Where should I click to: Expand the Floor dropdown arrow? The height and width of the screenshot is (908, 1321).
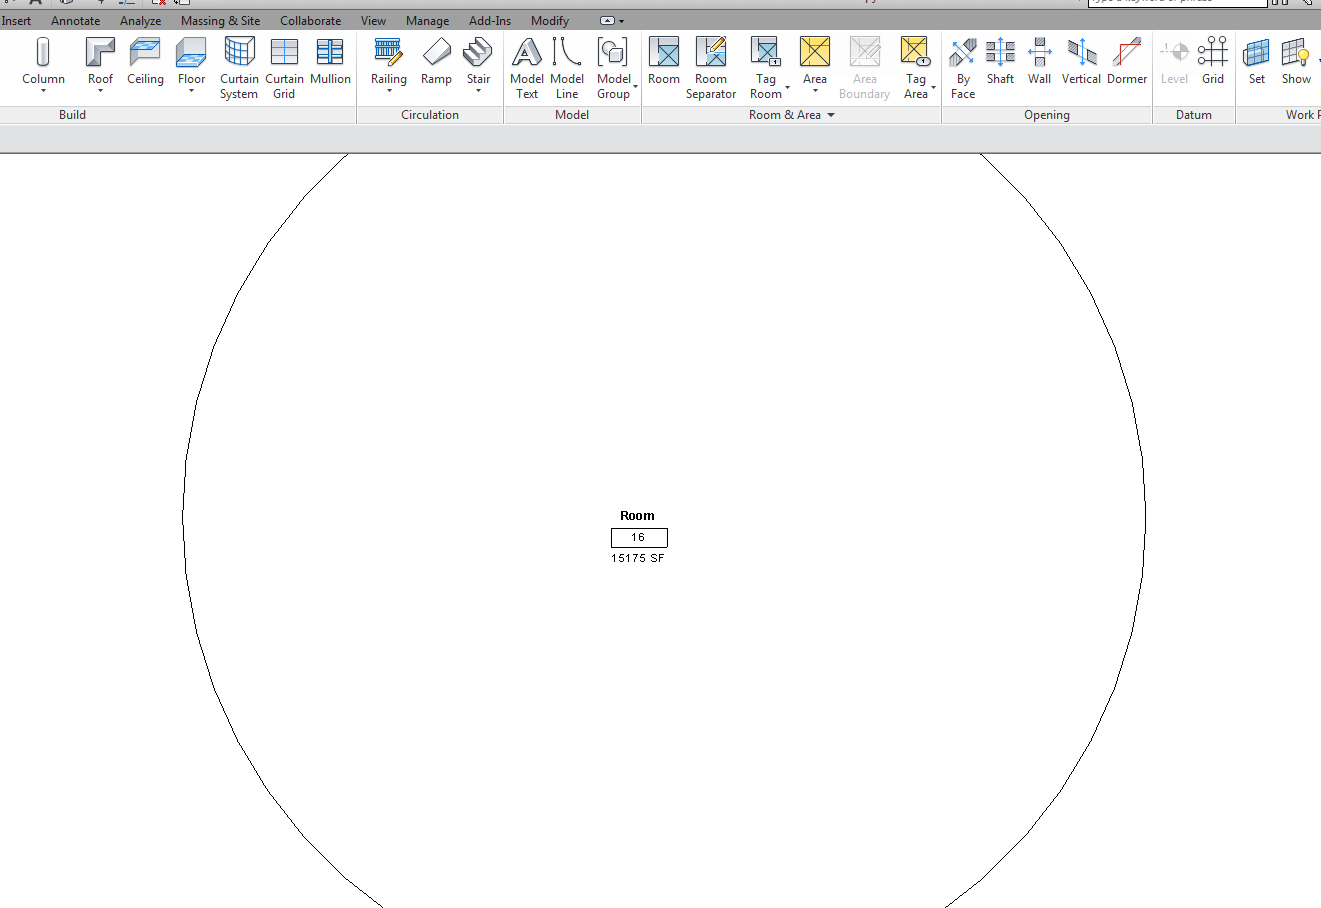pyautogui.click(x=191, y=91)
